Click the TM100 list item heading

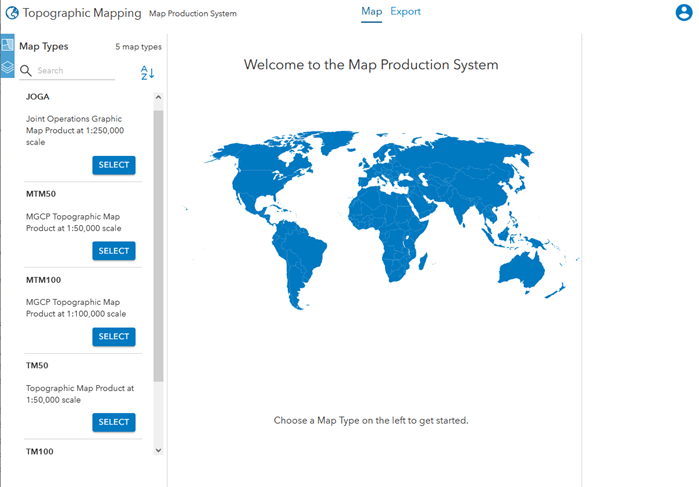40,452
